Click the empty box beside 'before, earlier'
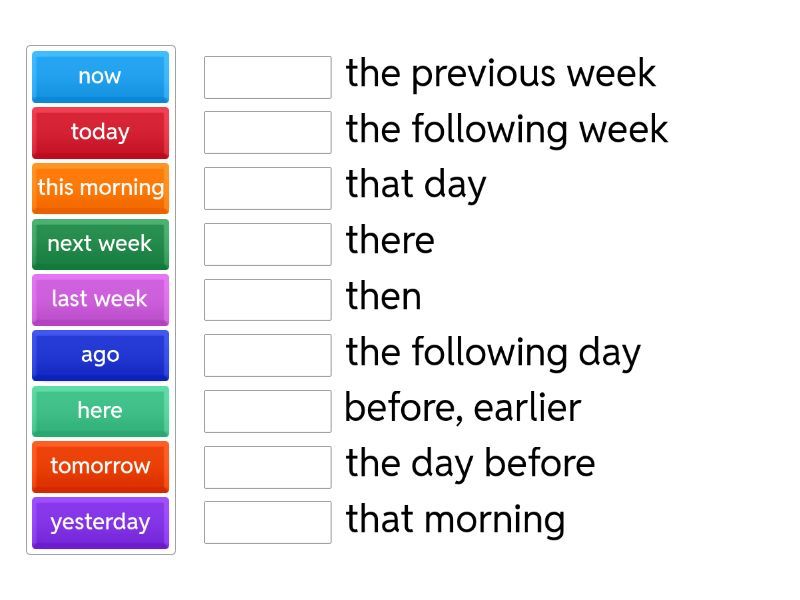 click(267, 411)
